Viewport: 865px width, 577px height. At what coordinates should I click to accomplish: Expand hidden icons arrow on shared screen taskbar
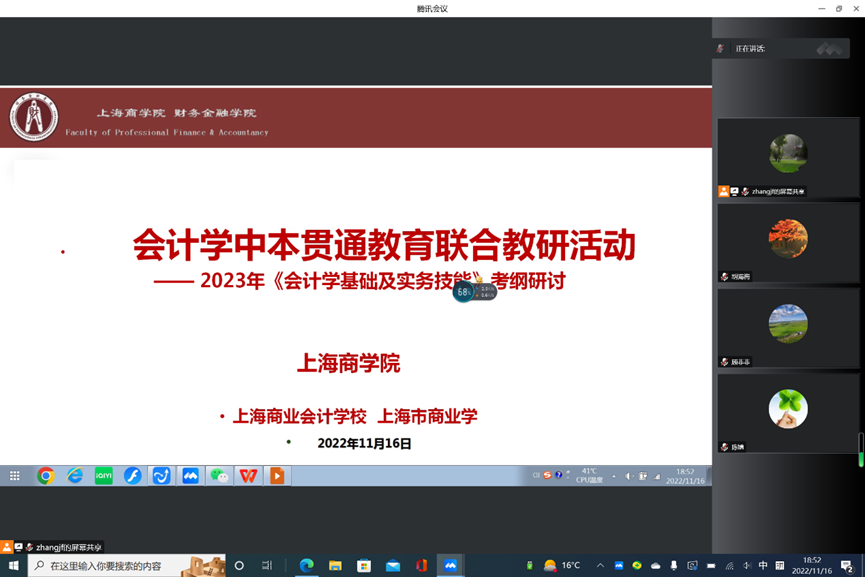coord(613,475)
